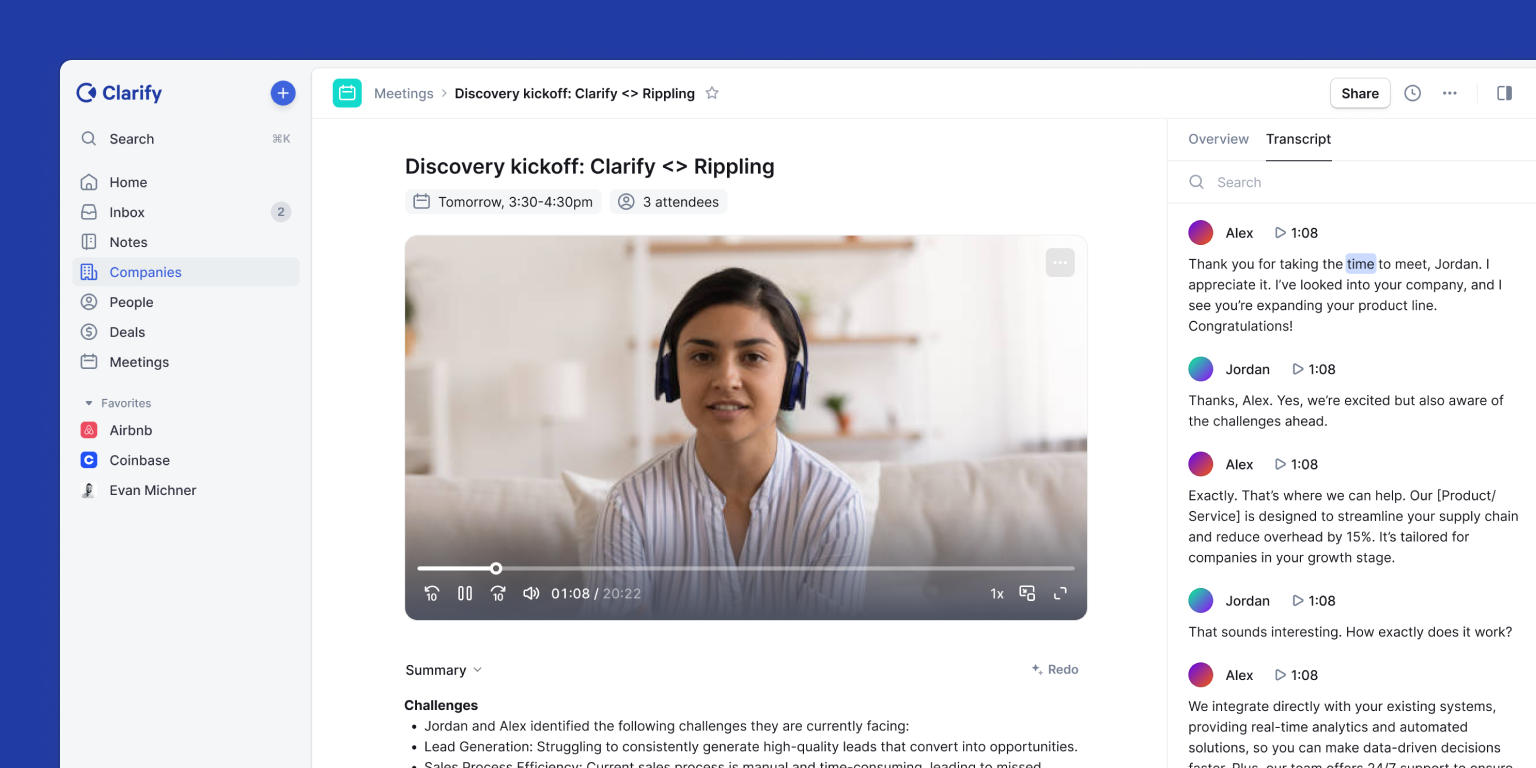Open the Airbnb favorite
The width and height of the screenshot is (1536, 768).
pyautogui.click(x=186, y=430)
